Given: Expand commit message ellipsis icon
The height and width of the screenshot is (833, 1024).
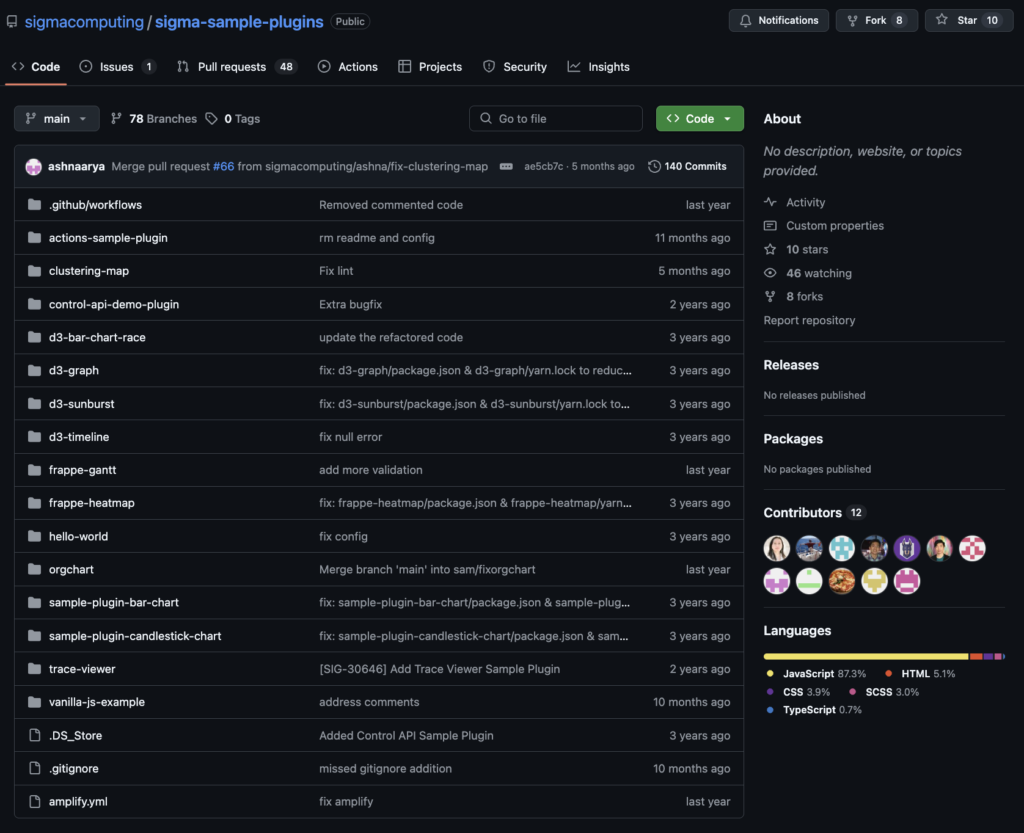Looking at the screenshot, I should coord(506,166).
